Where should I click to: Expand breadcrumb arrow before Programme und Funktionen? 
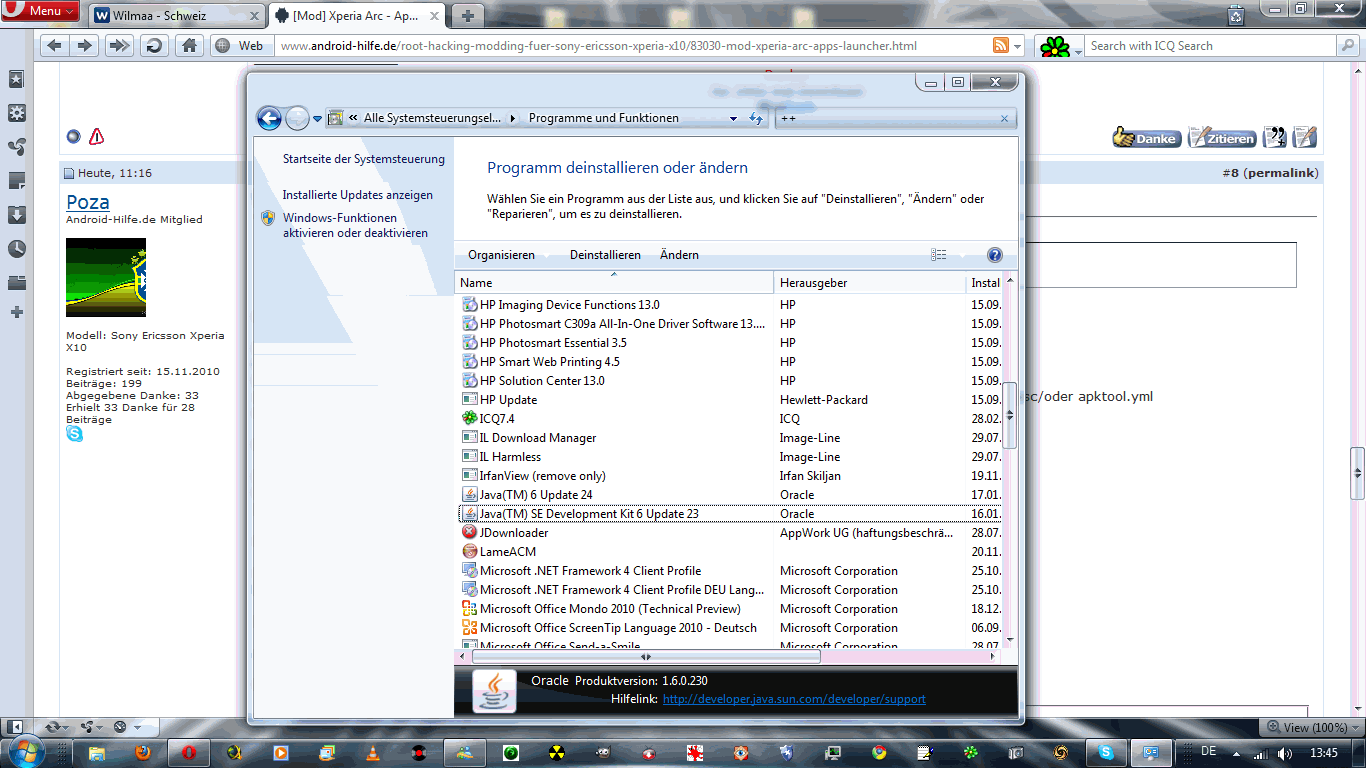point(514,118)
